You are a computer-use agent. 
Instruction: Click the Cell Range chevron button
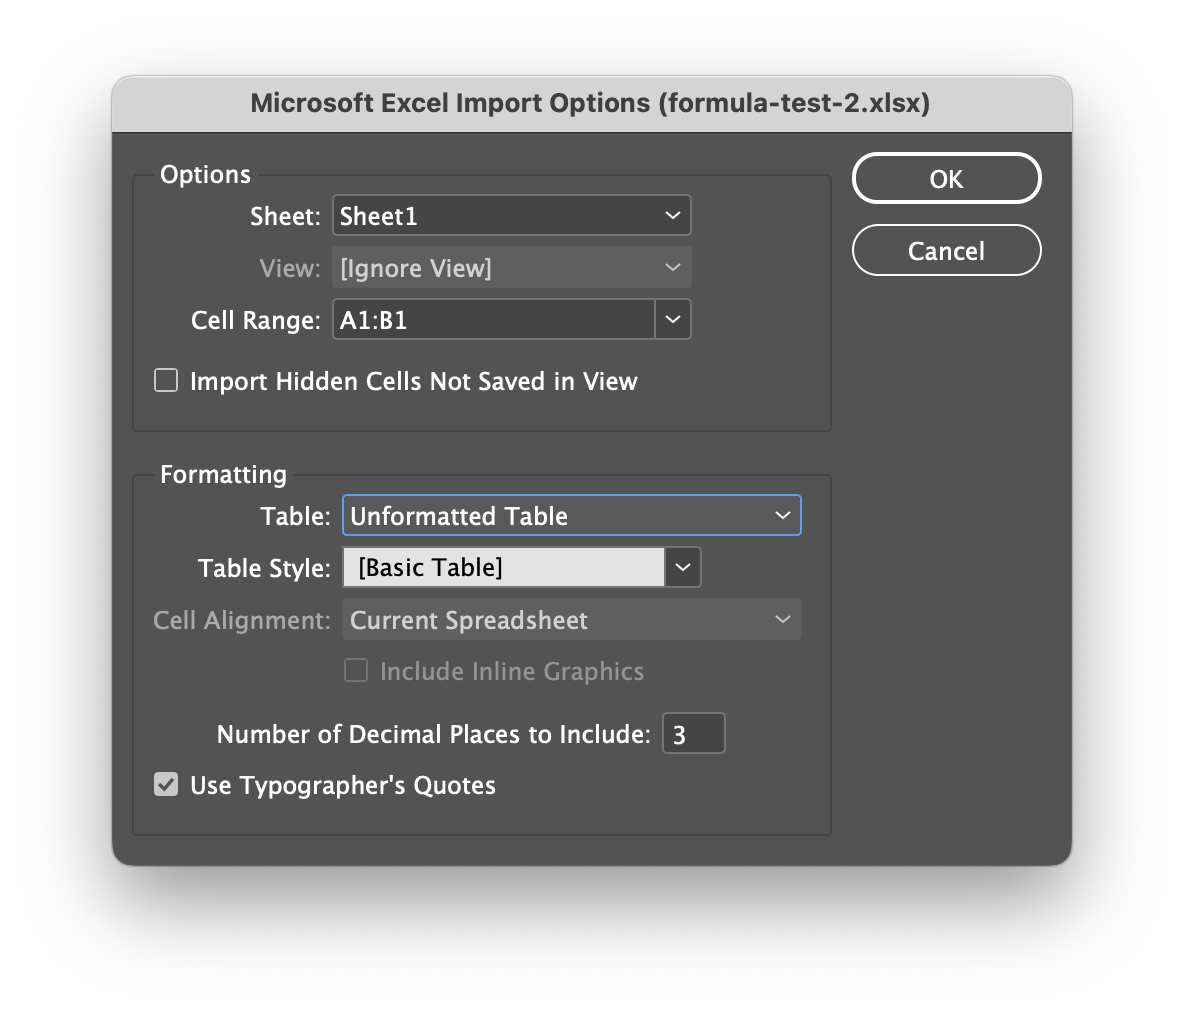pyautogui.click(x=673, y=318)
